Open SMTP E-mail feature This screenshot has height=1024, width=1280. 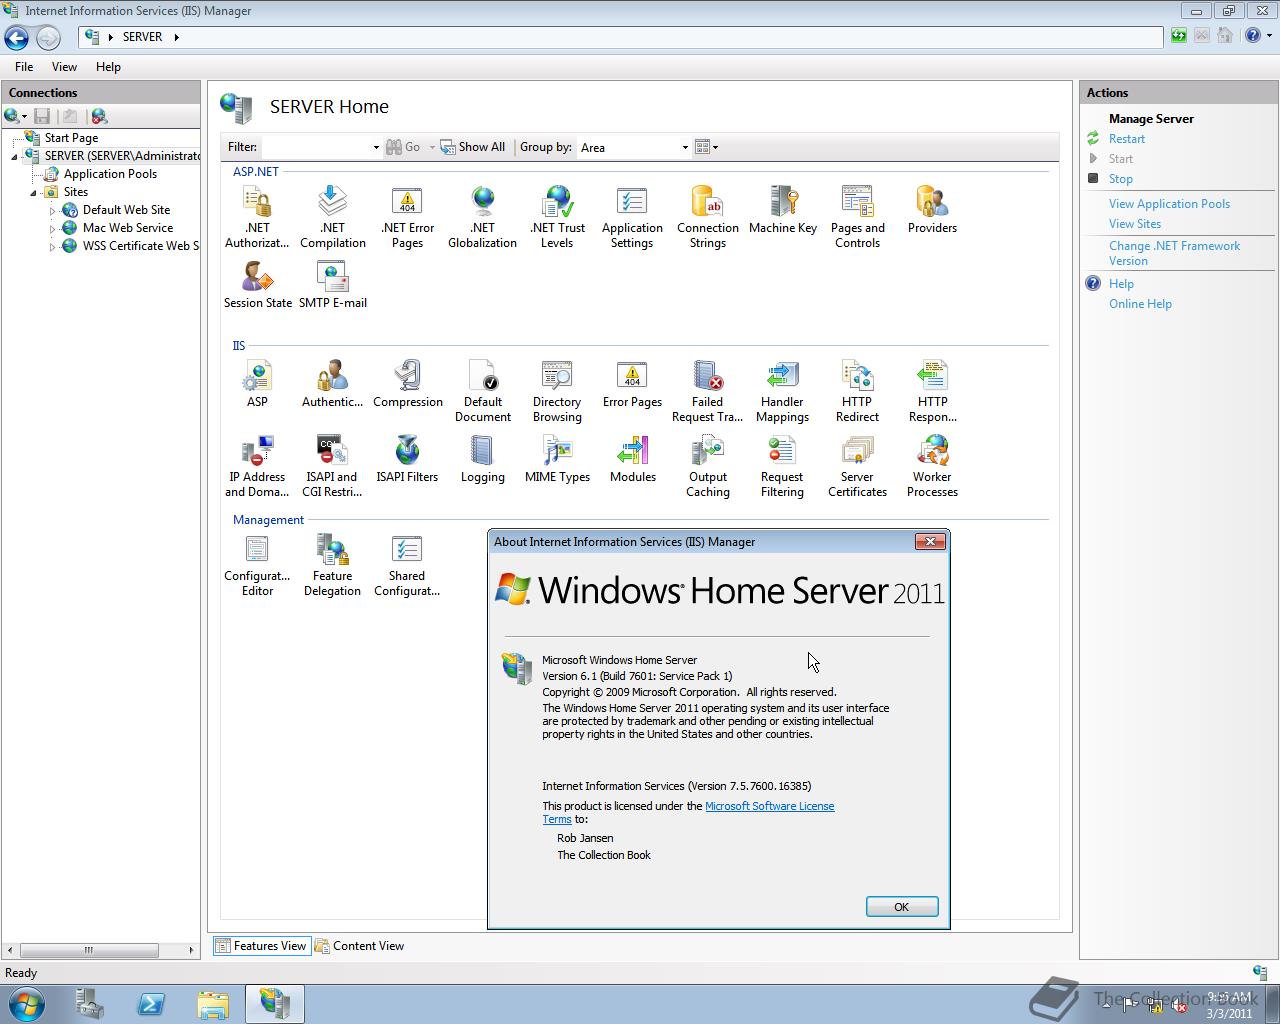tap(332, 285)
